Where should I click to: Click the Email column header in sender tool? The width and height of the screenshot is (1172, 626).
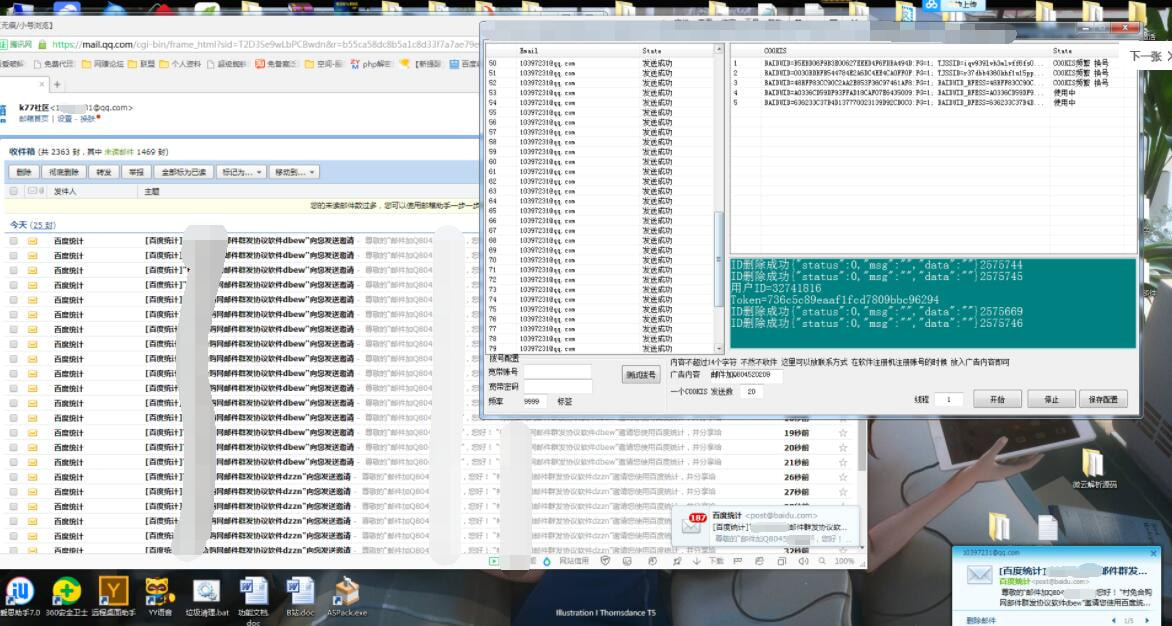pos(529,51)
